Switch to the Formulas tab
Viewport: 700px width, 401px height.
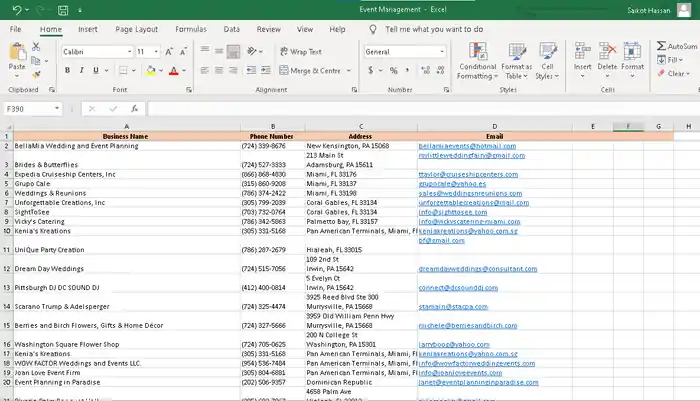click(191, 29)
